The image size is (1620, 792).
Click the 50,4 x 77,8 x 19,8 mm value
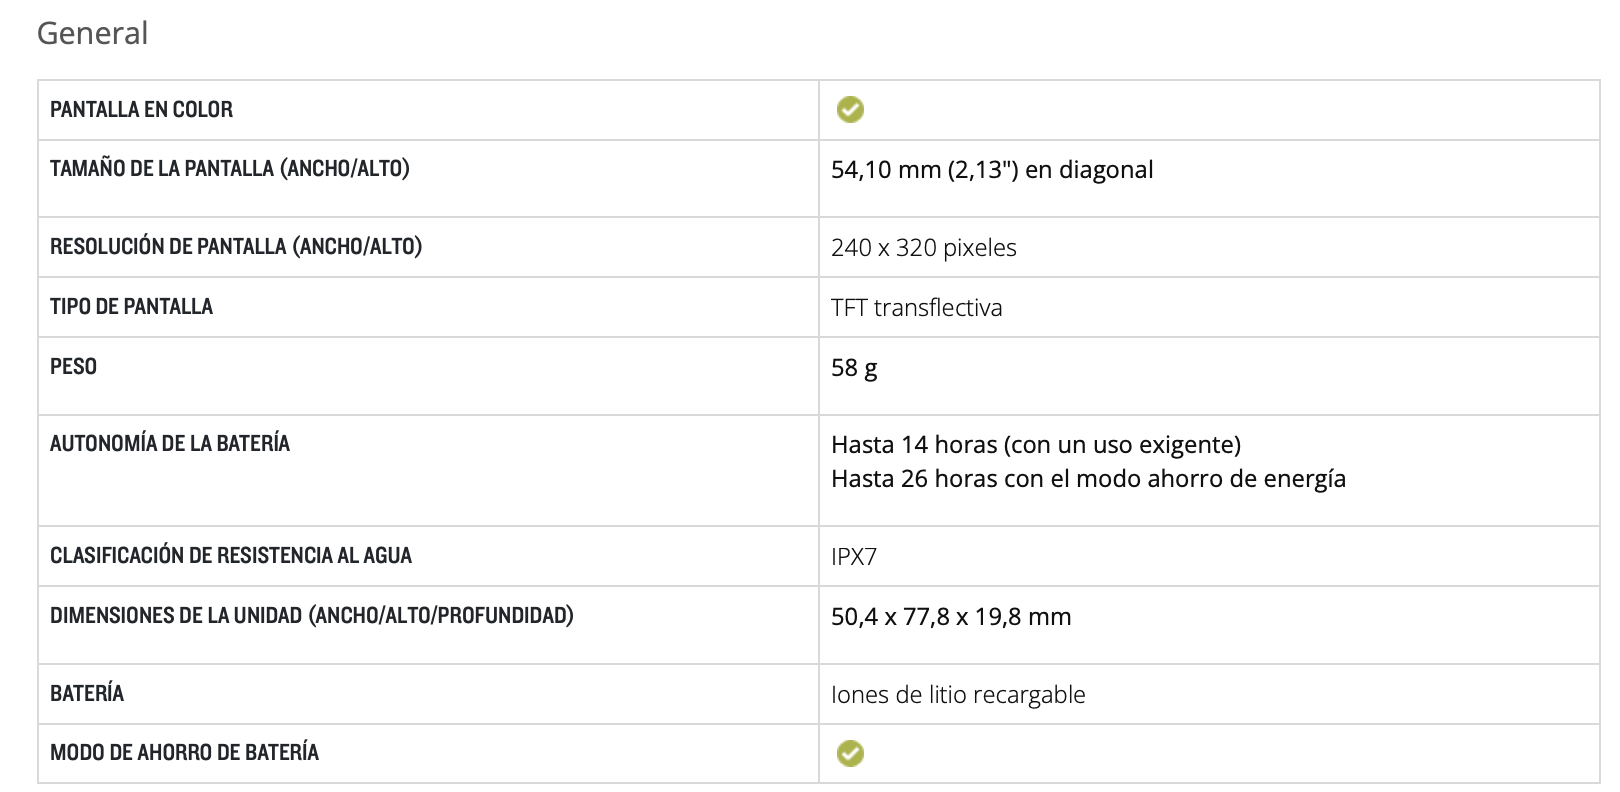tap(950, 617)
